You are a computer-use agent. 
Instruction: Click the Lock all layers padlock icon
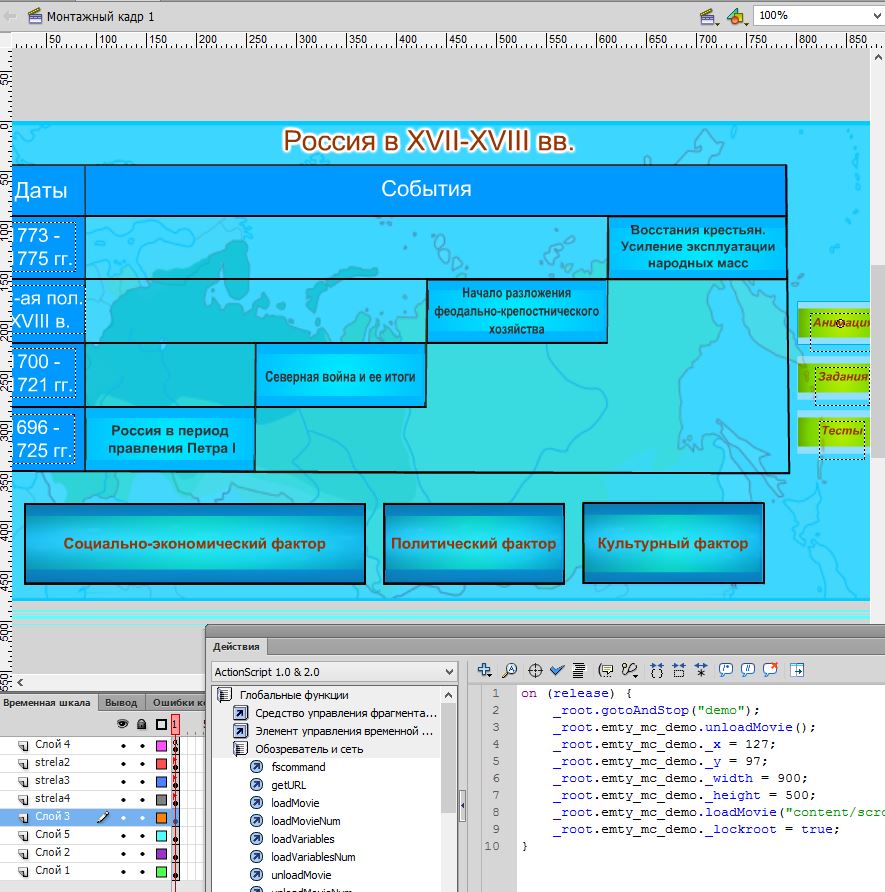(x=142, y=724)
